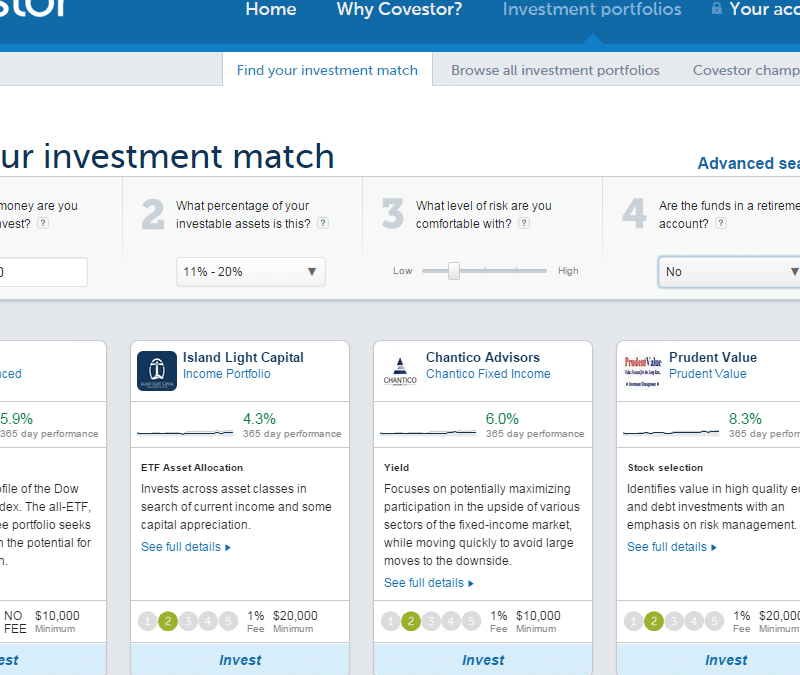
Task: Click the Chantico Advisors logo
Action: point(400,371)
